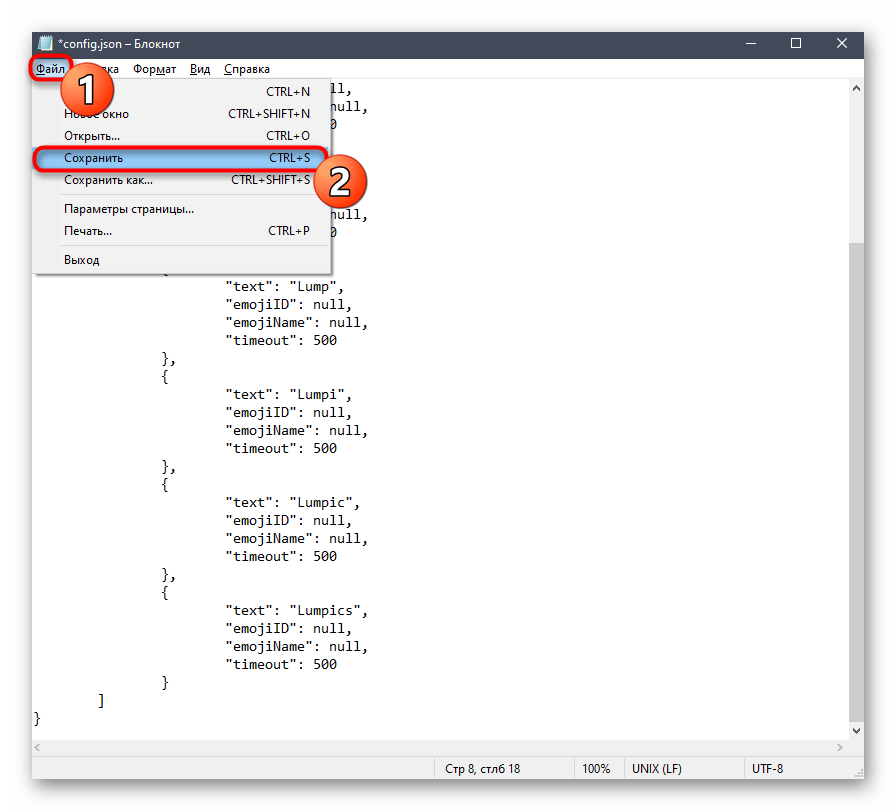
Task: Select Новое окно menu entry
Action: tap(181, 114)
